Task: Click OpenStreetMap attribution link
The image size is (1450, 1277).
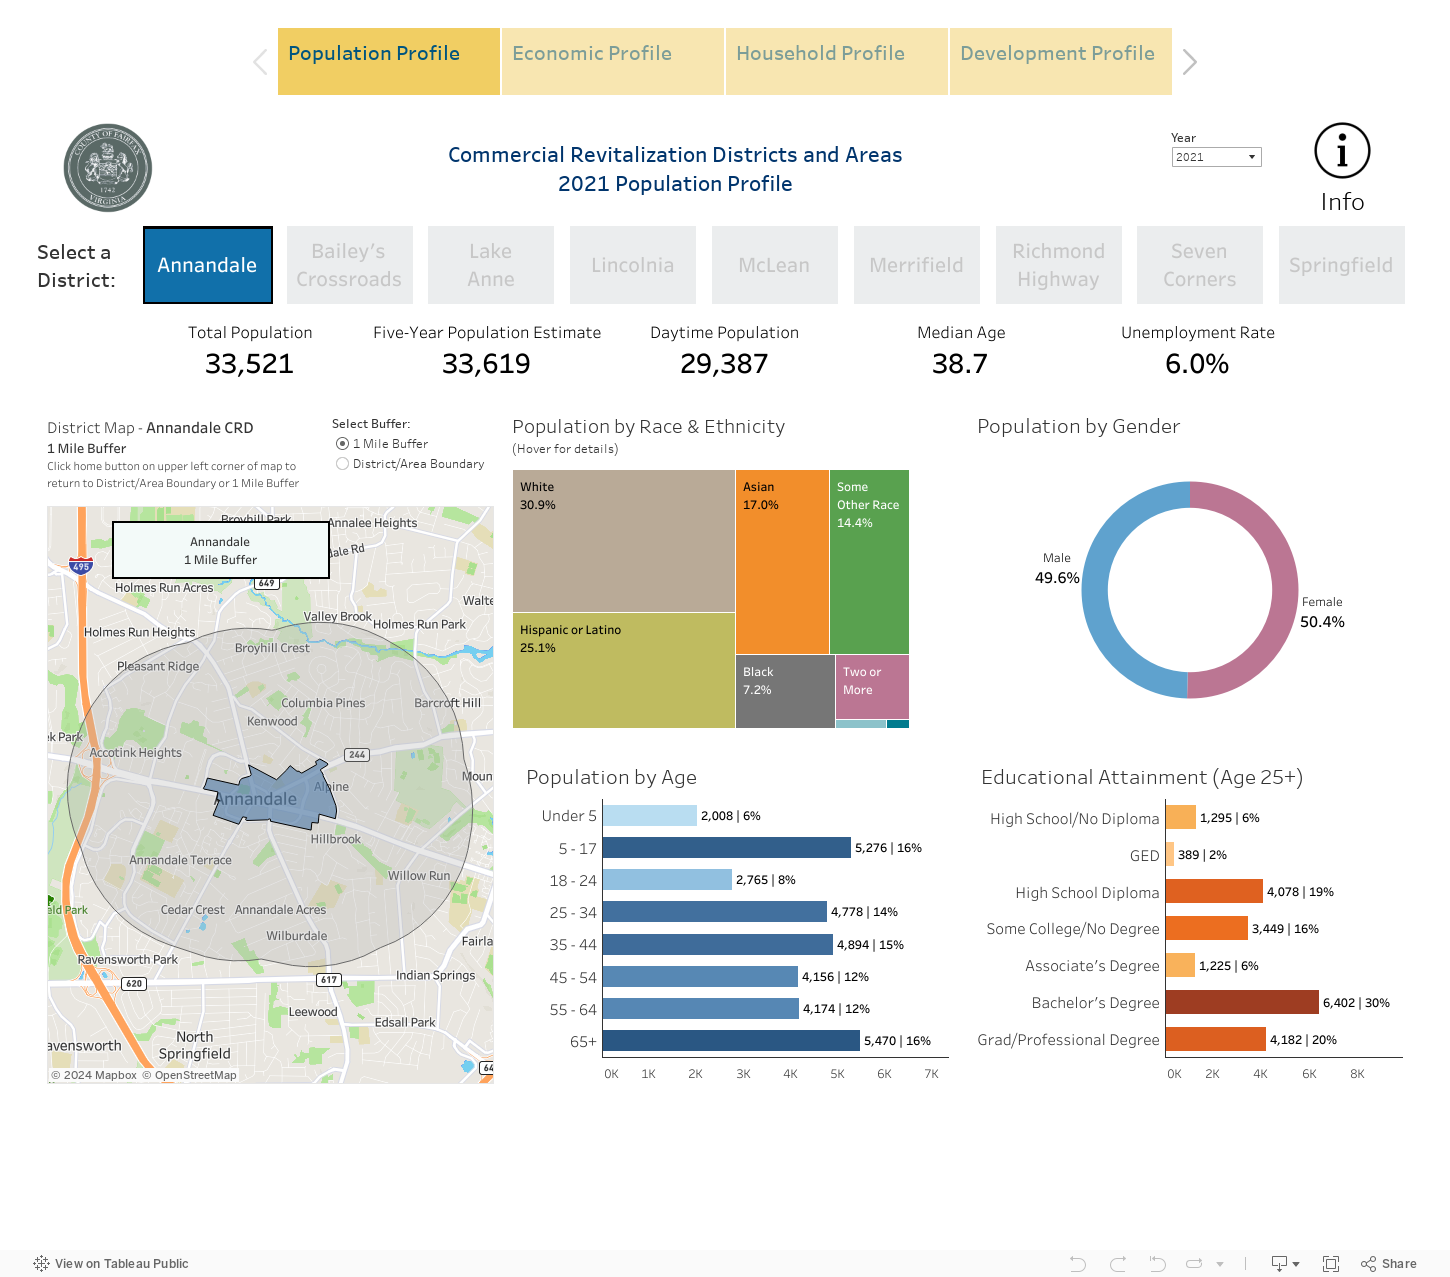Action: coord(190,1075)
